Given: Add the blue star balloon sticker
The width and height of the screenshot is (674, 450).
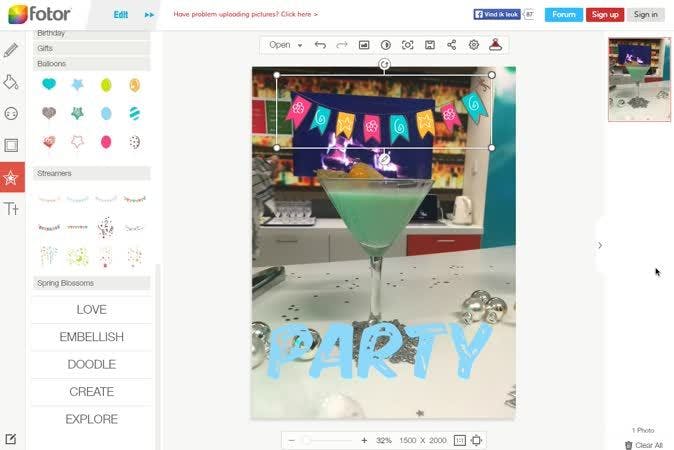Looking at the screenshot, I should point(77,84).
